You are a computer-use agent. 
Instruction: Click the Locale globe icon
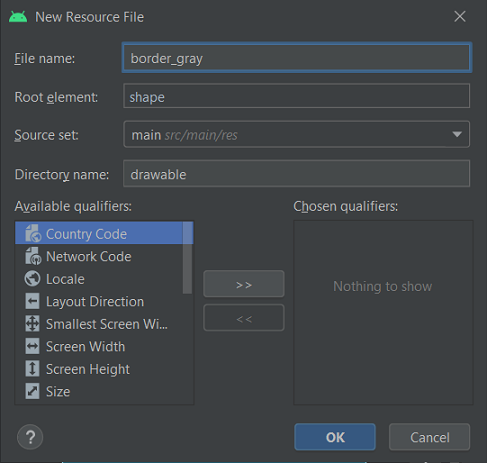click(x=32, y=279)
